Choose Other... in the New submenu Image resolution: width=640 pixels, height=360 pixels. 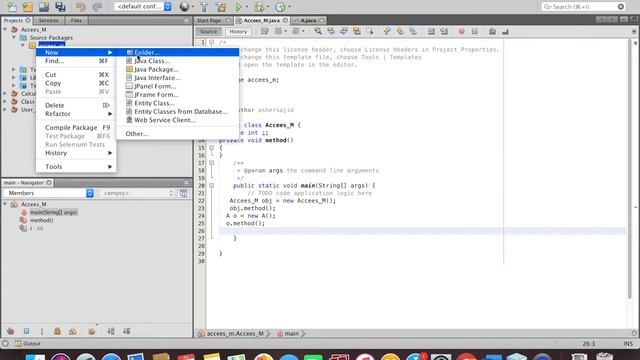point(178,134)
